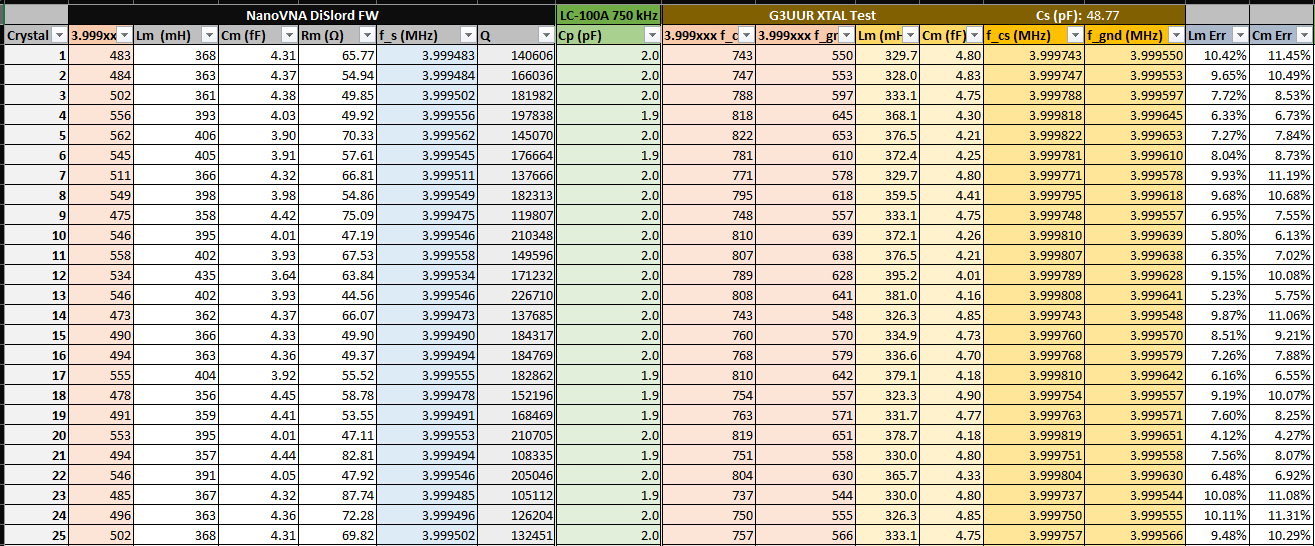Viewport: 1315px width, 546px height.
Task: Select Q value 205046
Action: 517,476
